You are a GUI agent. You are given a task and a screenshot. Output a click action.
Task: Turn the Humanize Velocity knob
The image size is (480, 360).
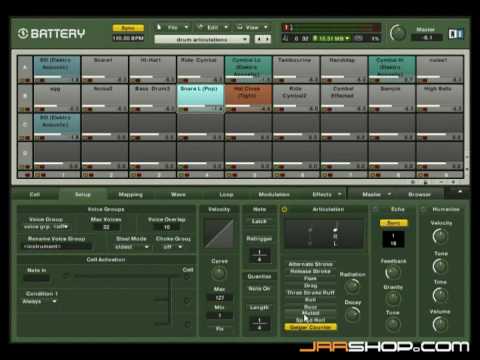[x=440, y=236]
